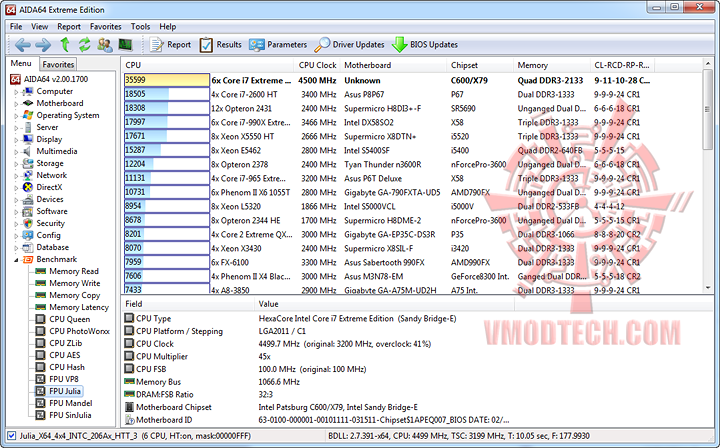This screenshot has height=448, width=720.
Task: Sort by the Chipset column header
Action: (x=480, y=65)
